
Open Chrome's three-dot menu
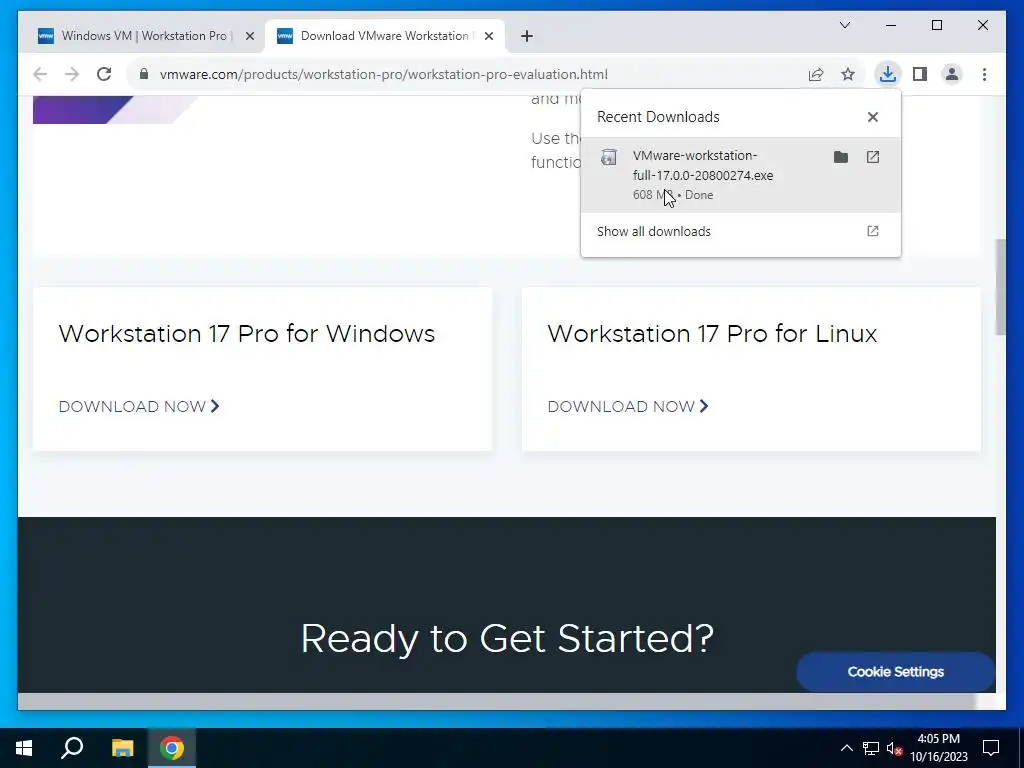(x=984, y=74)
